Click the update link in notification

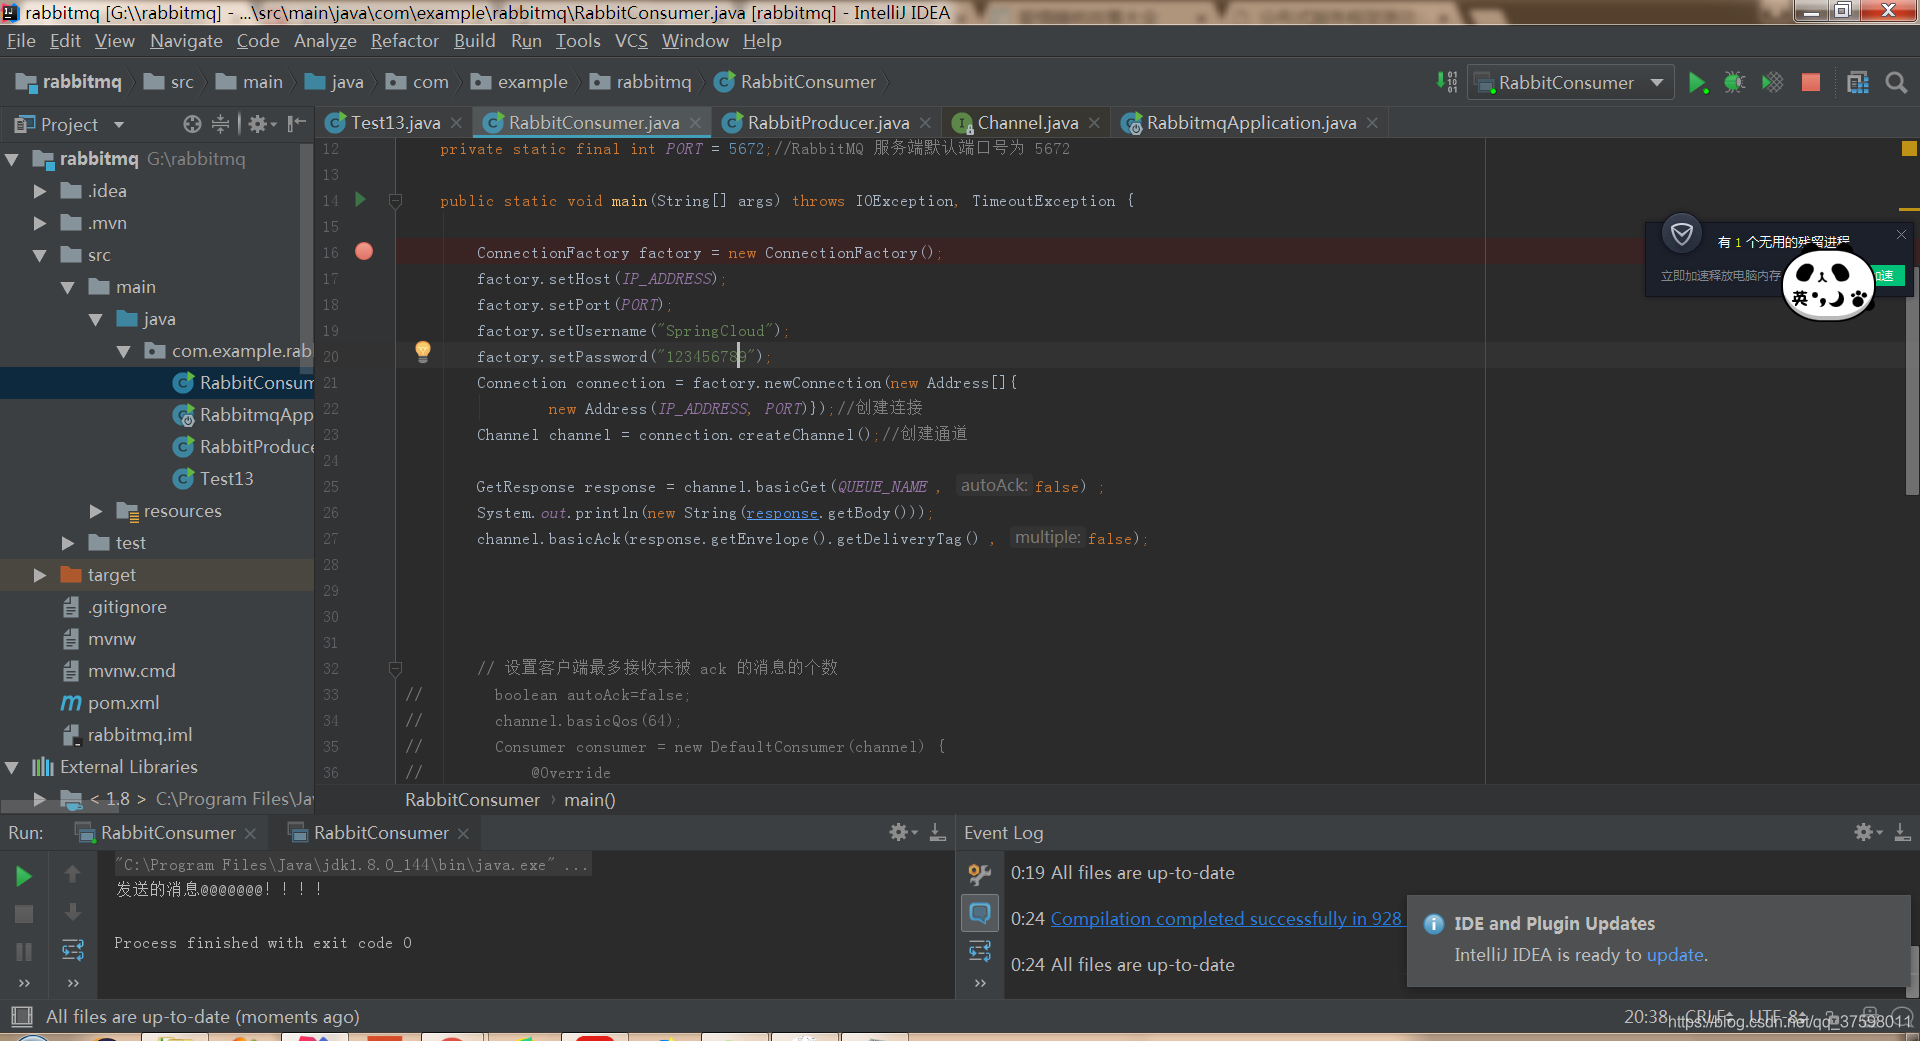point(1675,955)
